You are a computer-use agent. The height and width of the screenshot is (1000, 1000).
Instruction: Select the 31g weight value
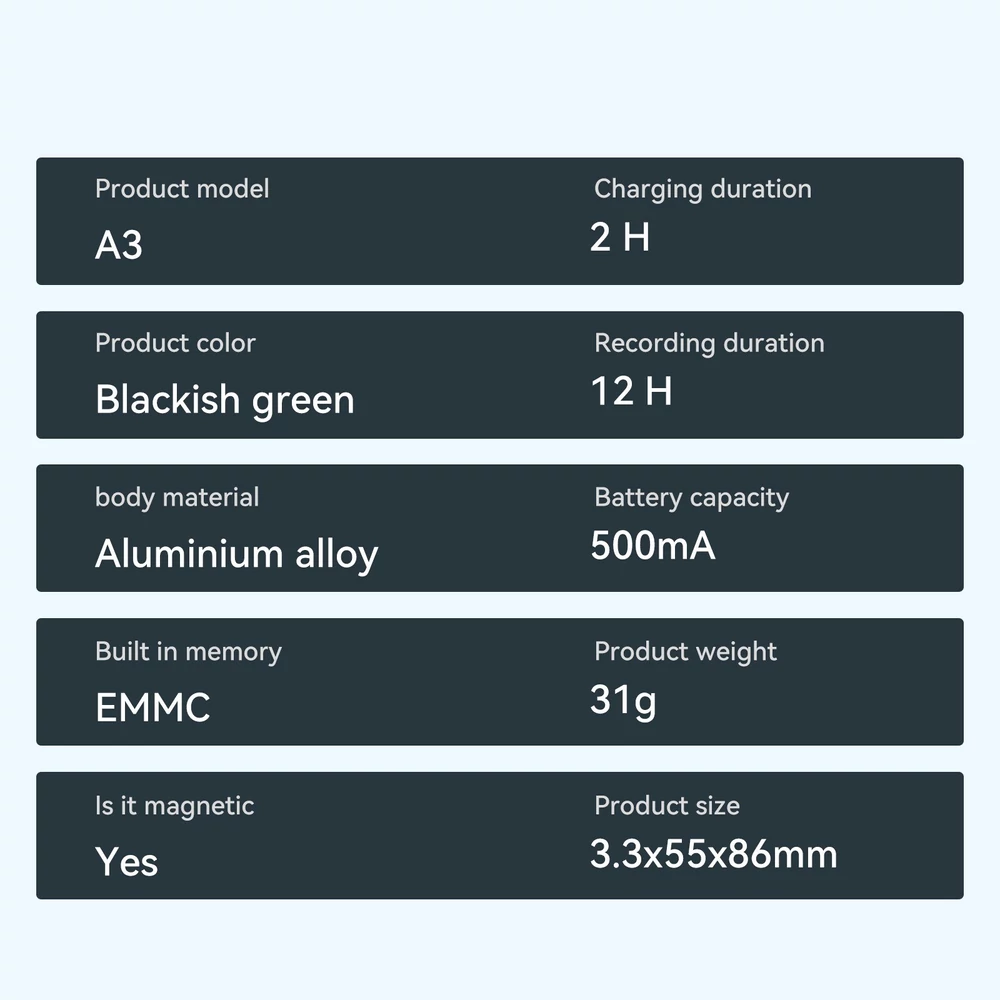[x=623, y=701]
